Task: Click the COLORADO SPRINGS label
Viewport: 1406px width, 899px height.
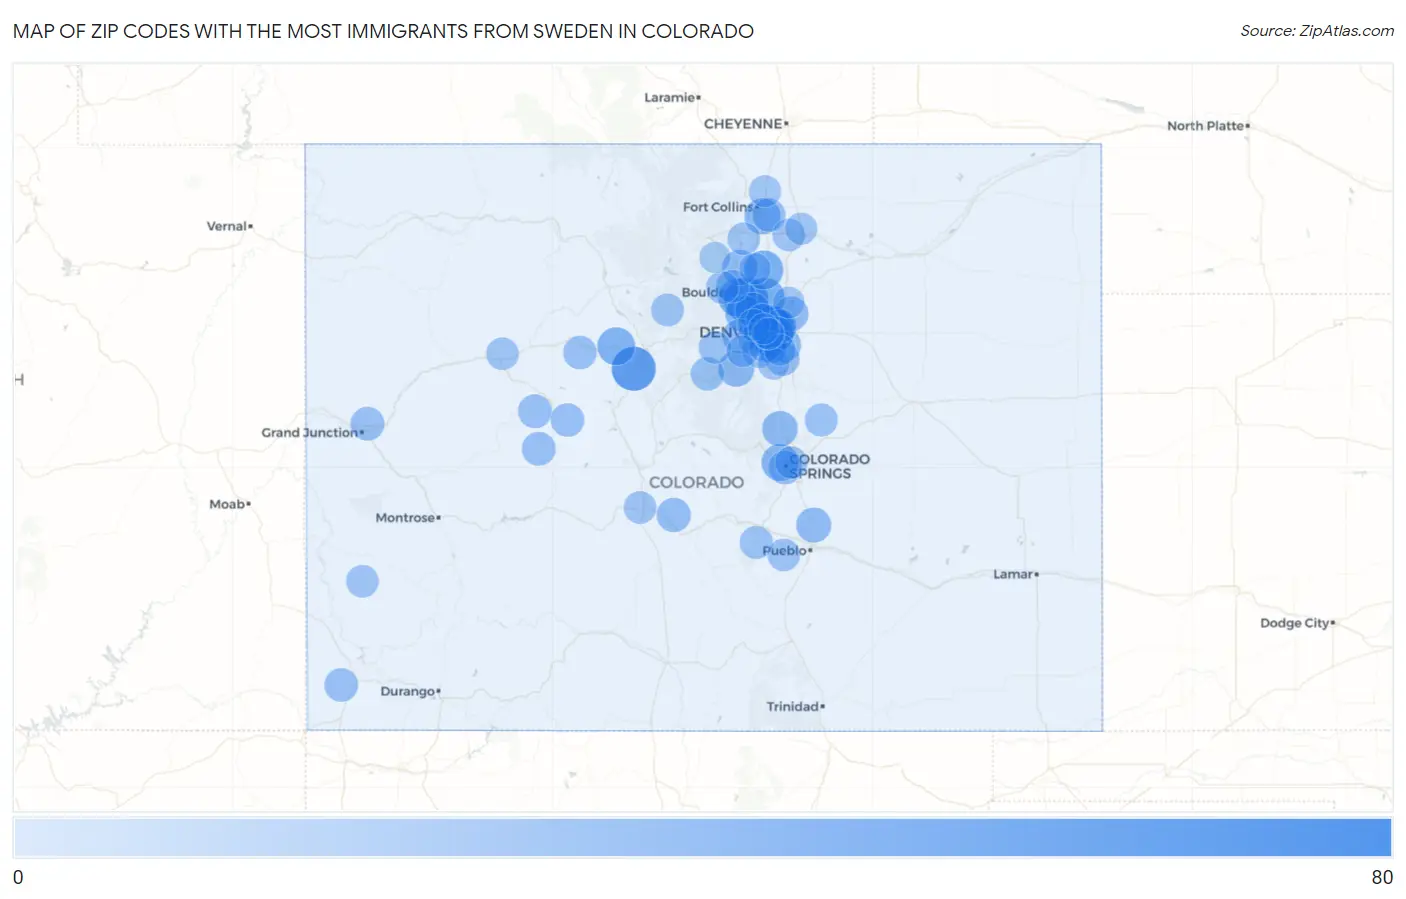Action: (829, 466)
